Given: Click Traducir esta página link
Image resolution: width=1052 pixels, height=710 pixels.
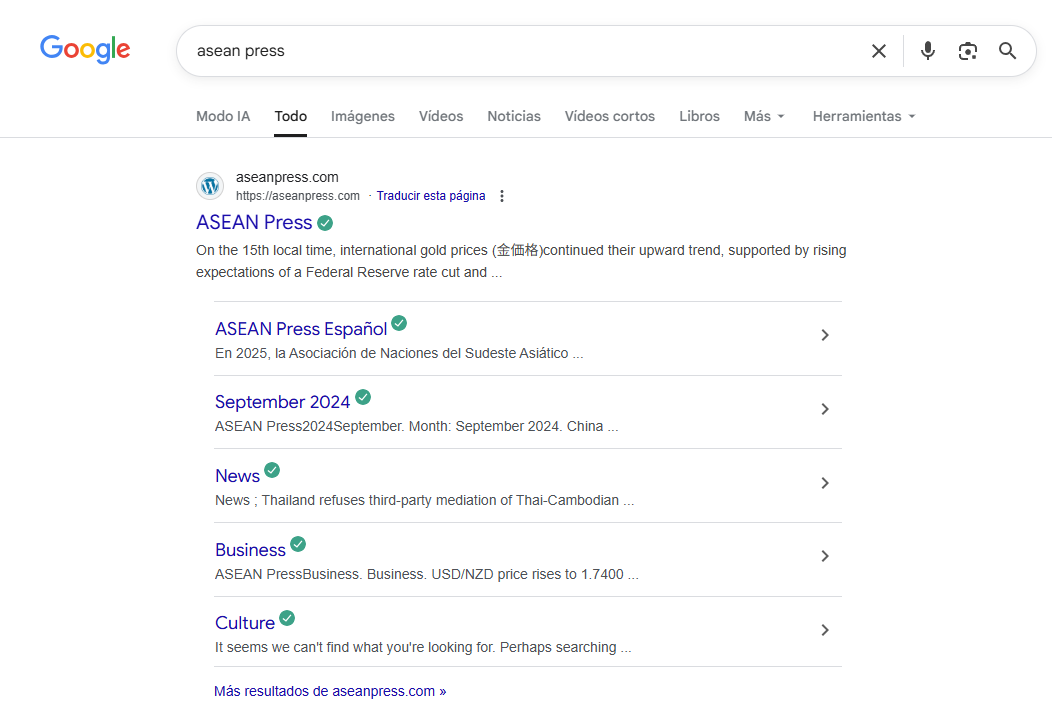Looking at the screenshot, I should 430,196.
